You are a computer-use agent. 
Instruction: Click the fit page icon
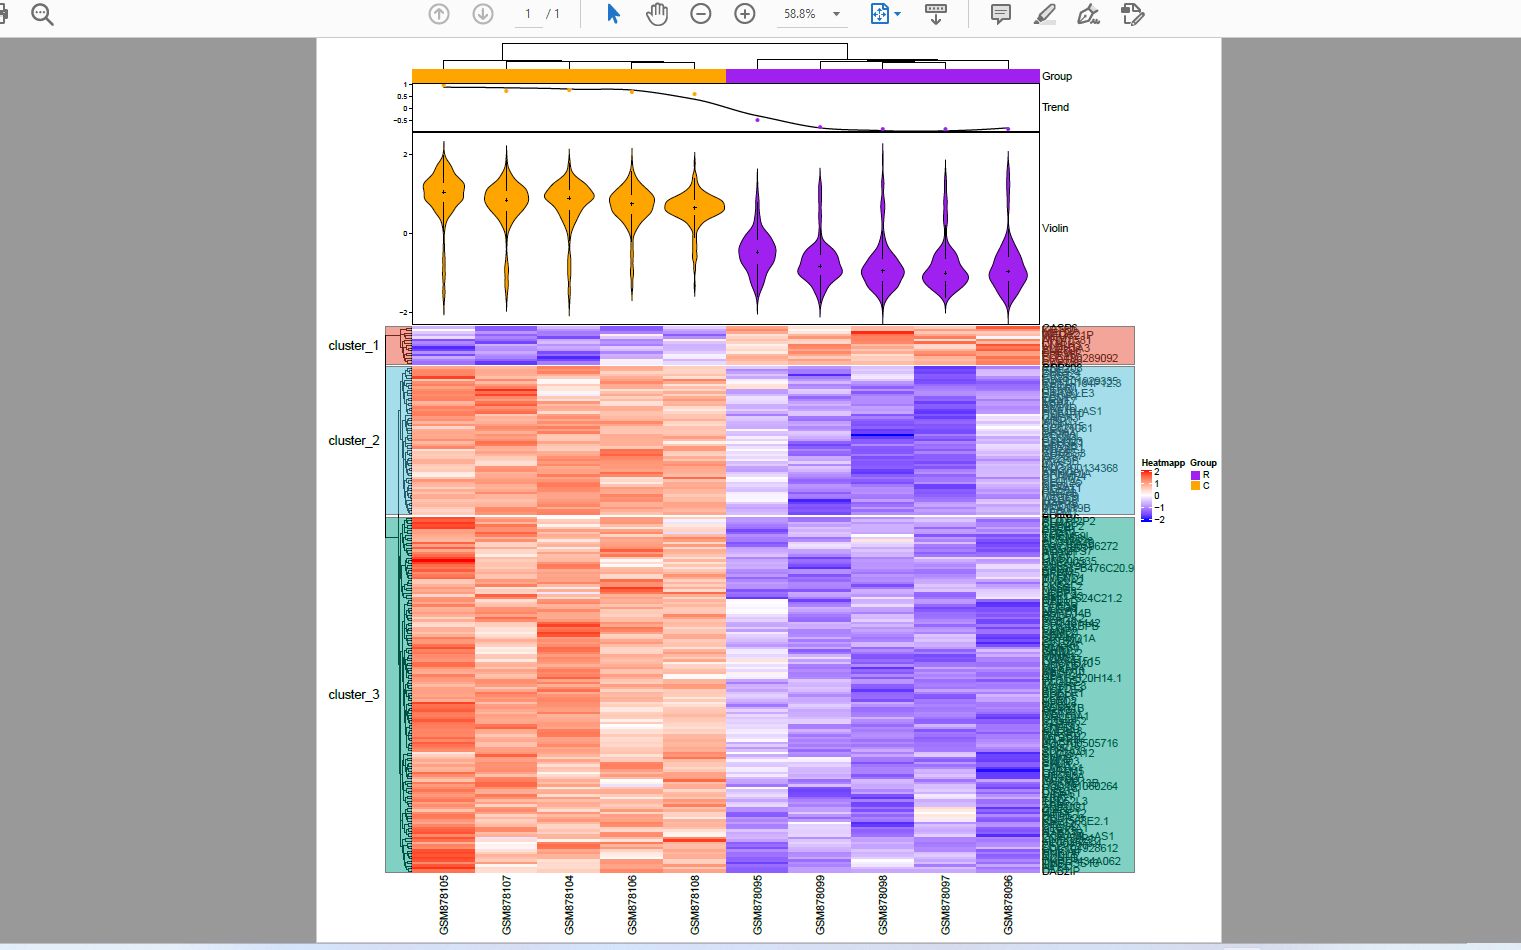[x=880, y=14]
